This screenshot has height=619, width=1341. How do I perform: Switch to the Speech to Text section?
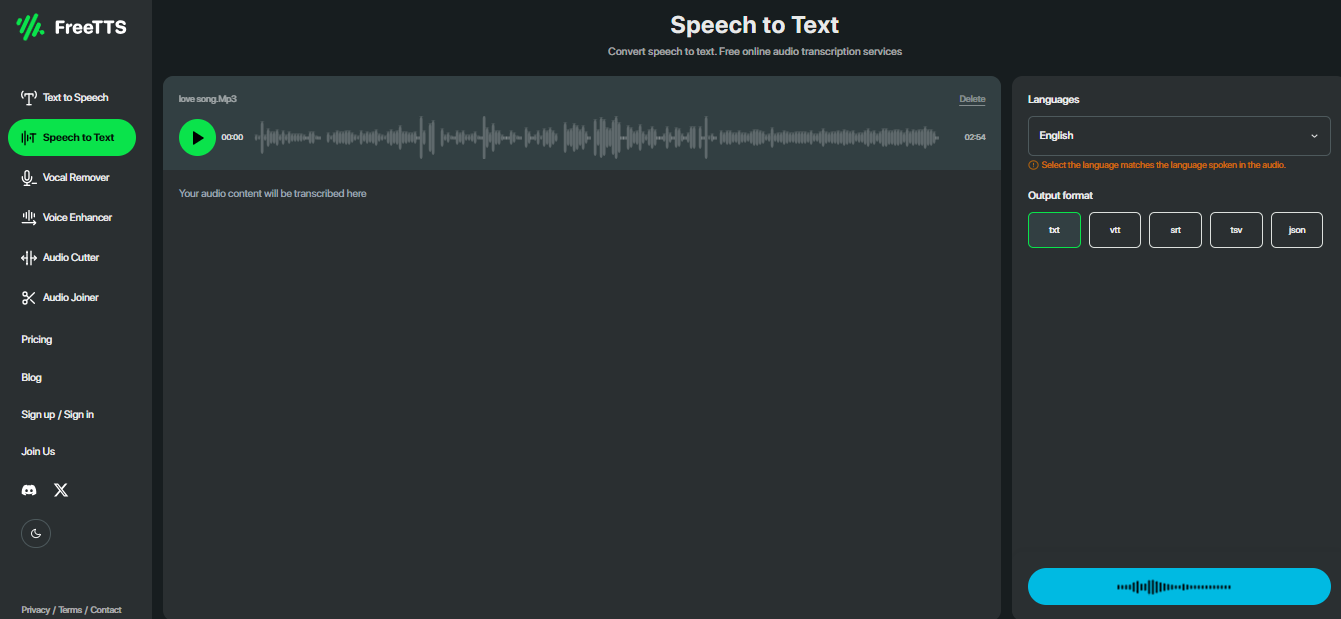coord(71,137)
